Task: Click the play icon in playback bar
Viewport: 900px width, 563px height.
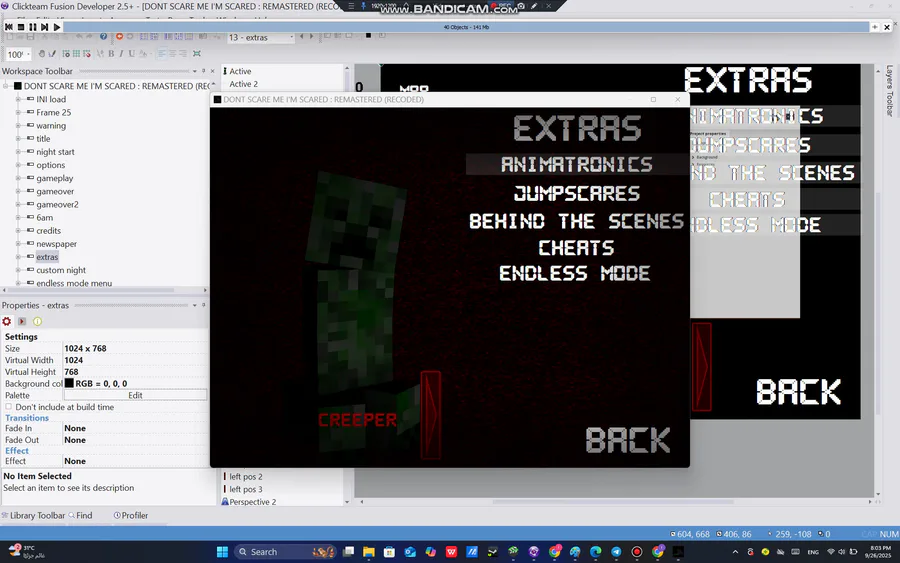Action: 57,27
